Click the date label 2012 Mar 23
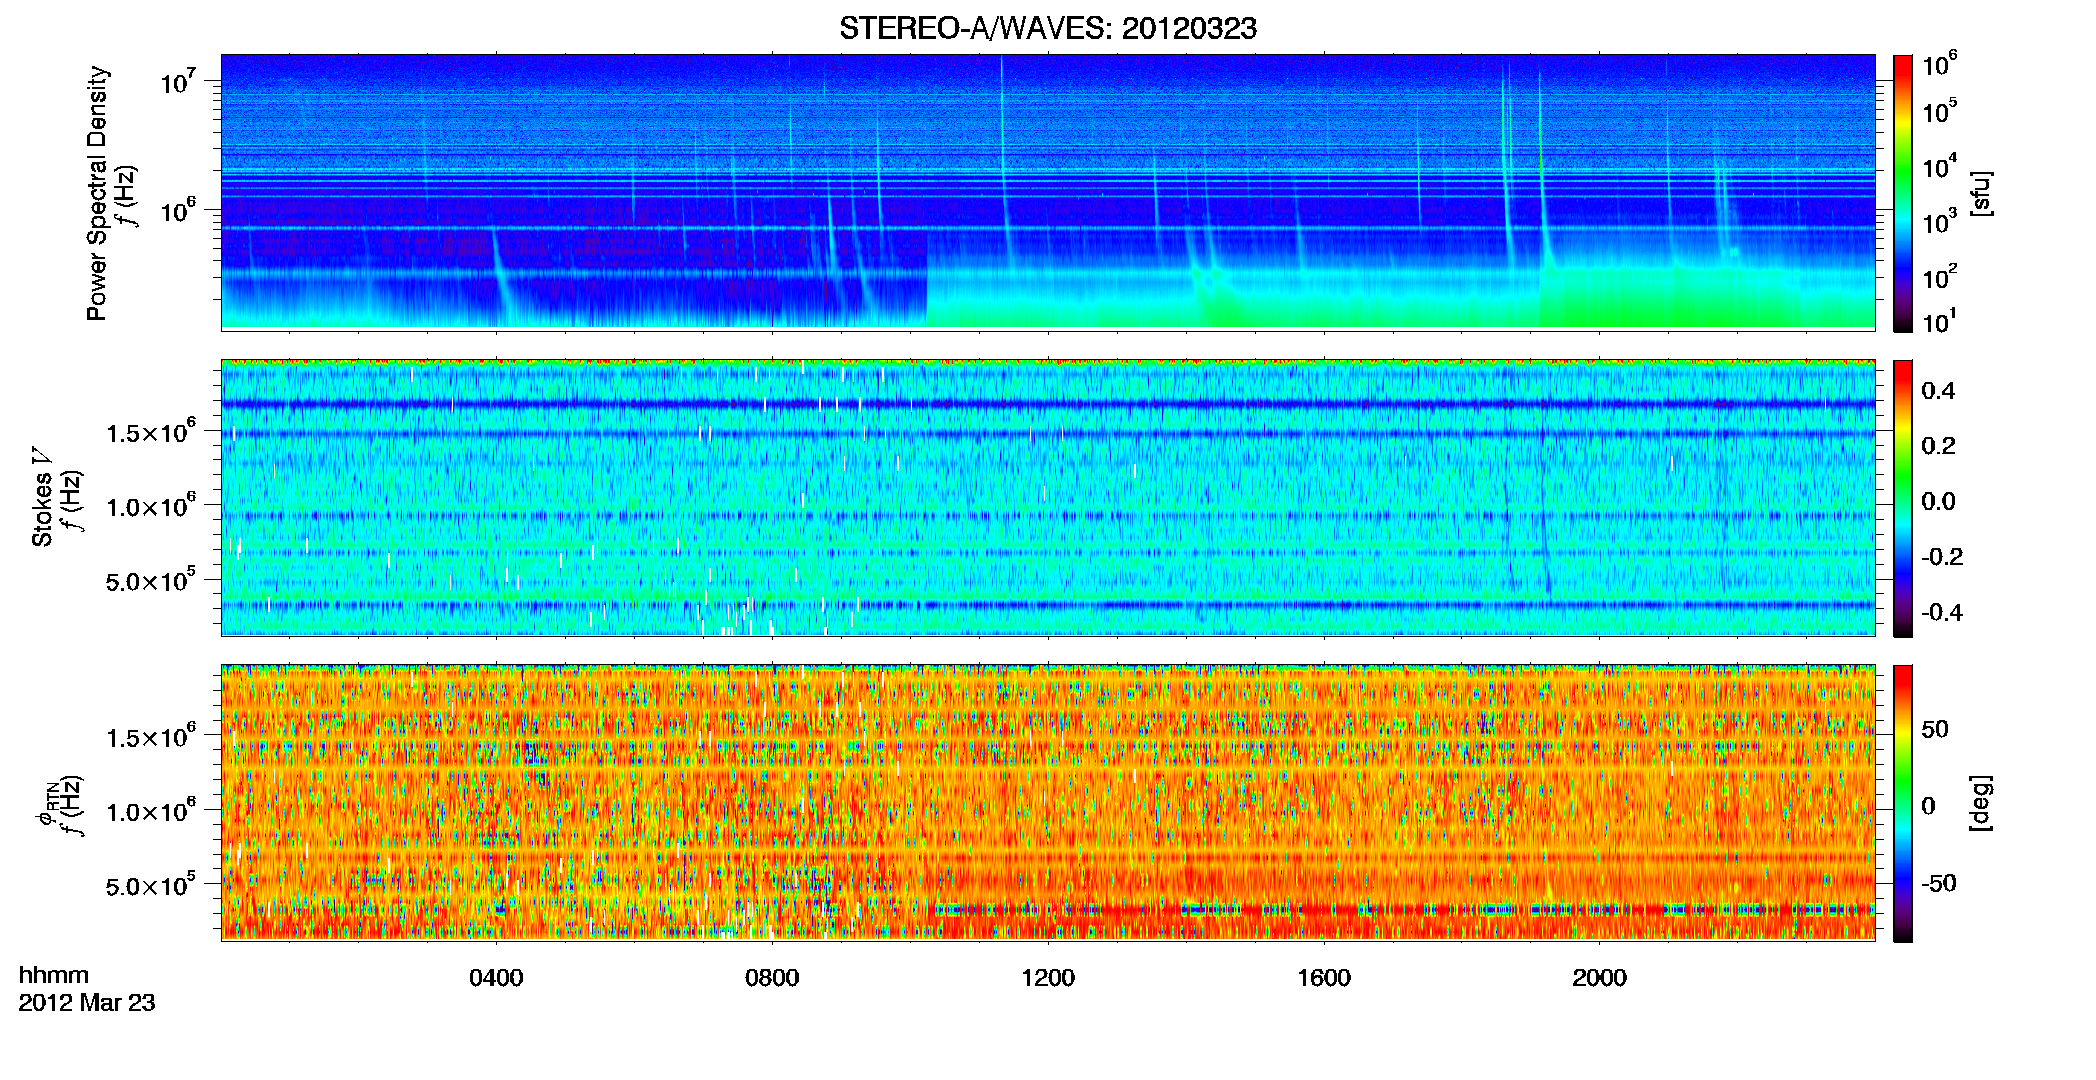This screenshot has width=2096, height=1080. coord(87,1003)
